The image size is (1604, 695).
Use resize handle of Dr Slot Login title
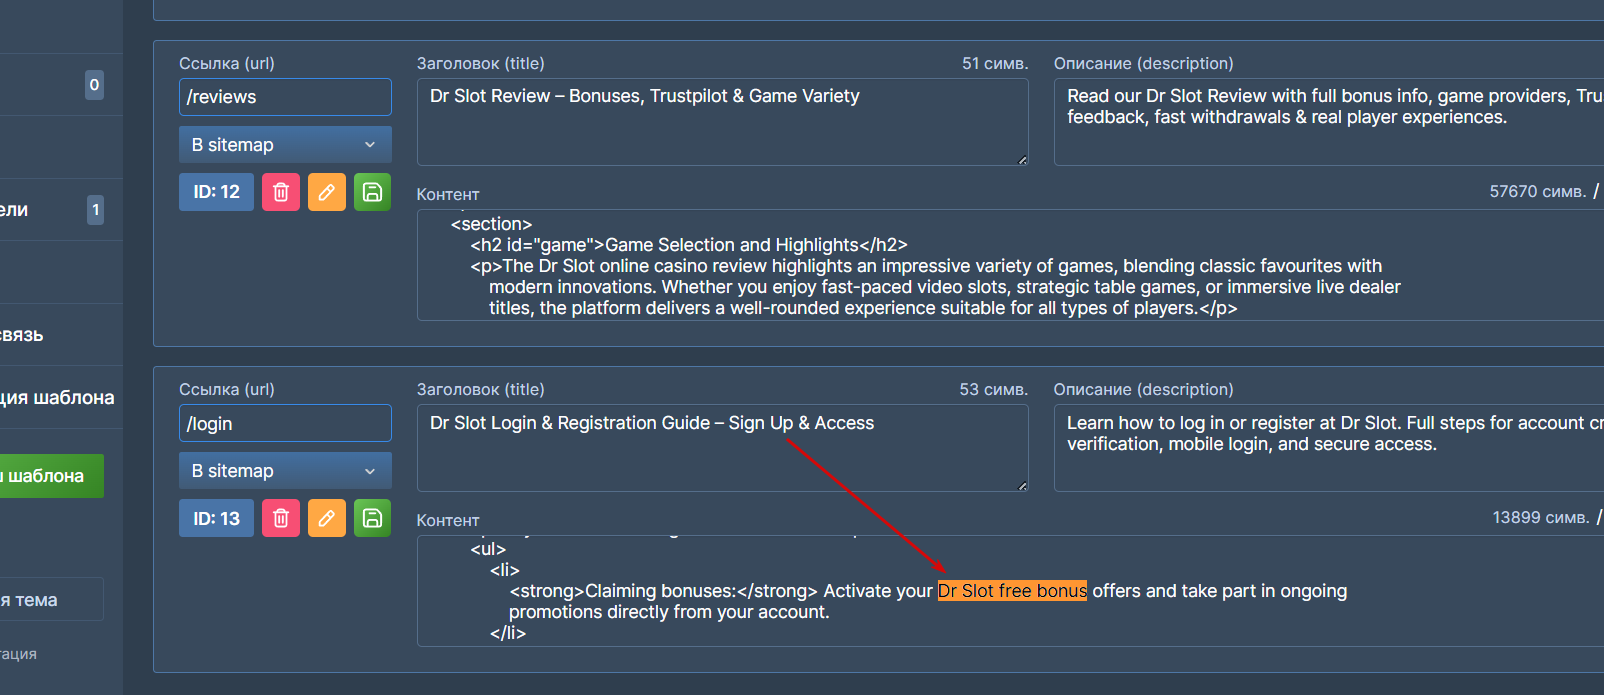pyautogui.click(x=1022, y=486)
